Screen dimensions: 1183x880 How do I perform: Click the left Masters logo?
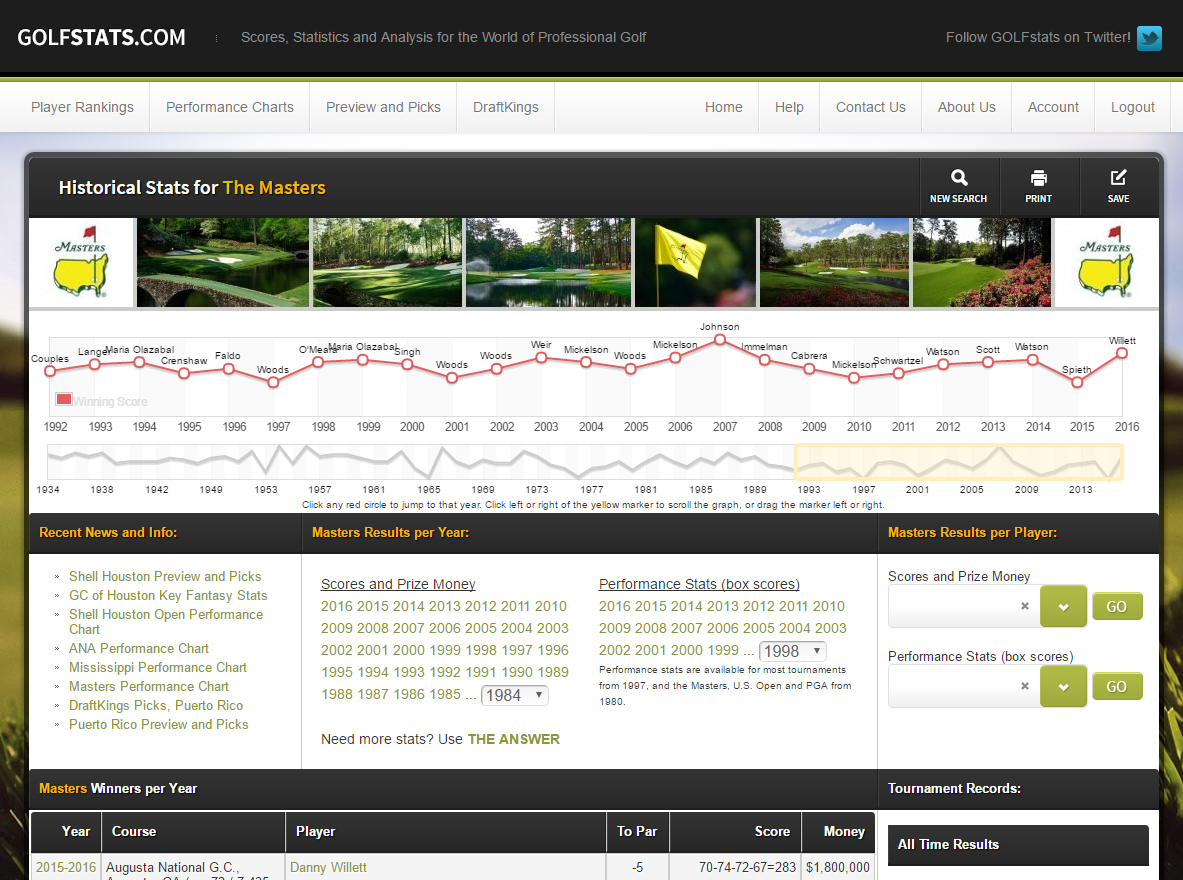(81, 263)
